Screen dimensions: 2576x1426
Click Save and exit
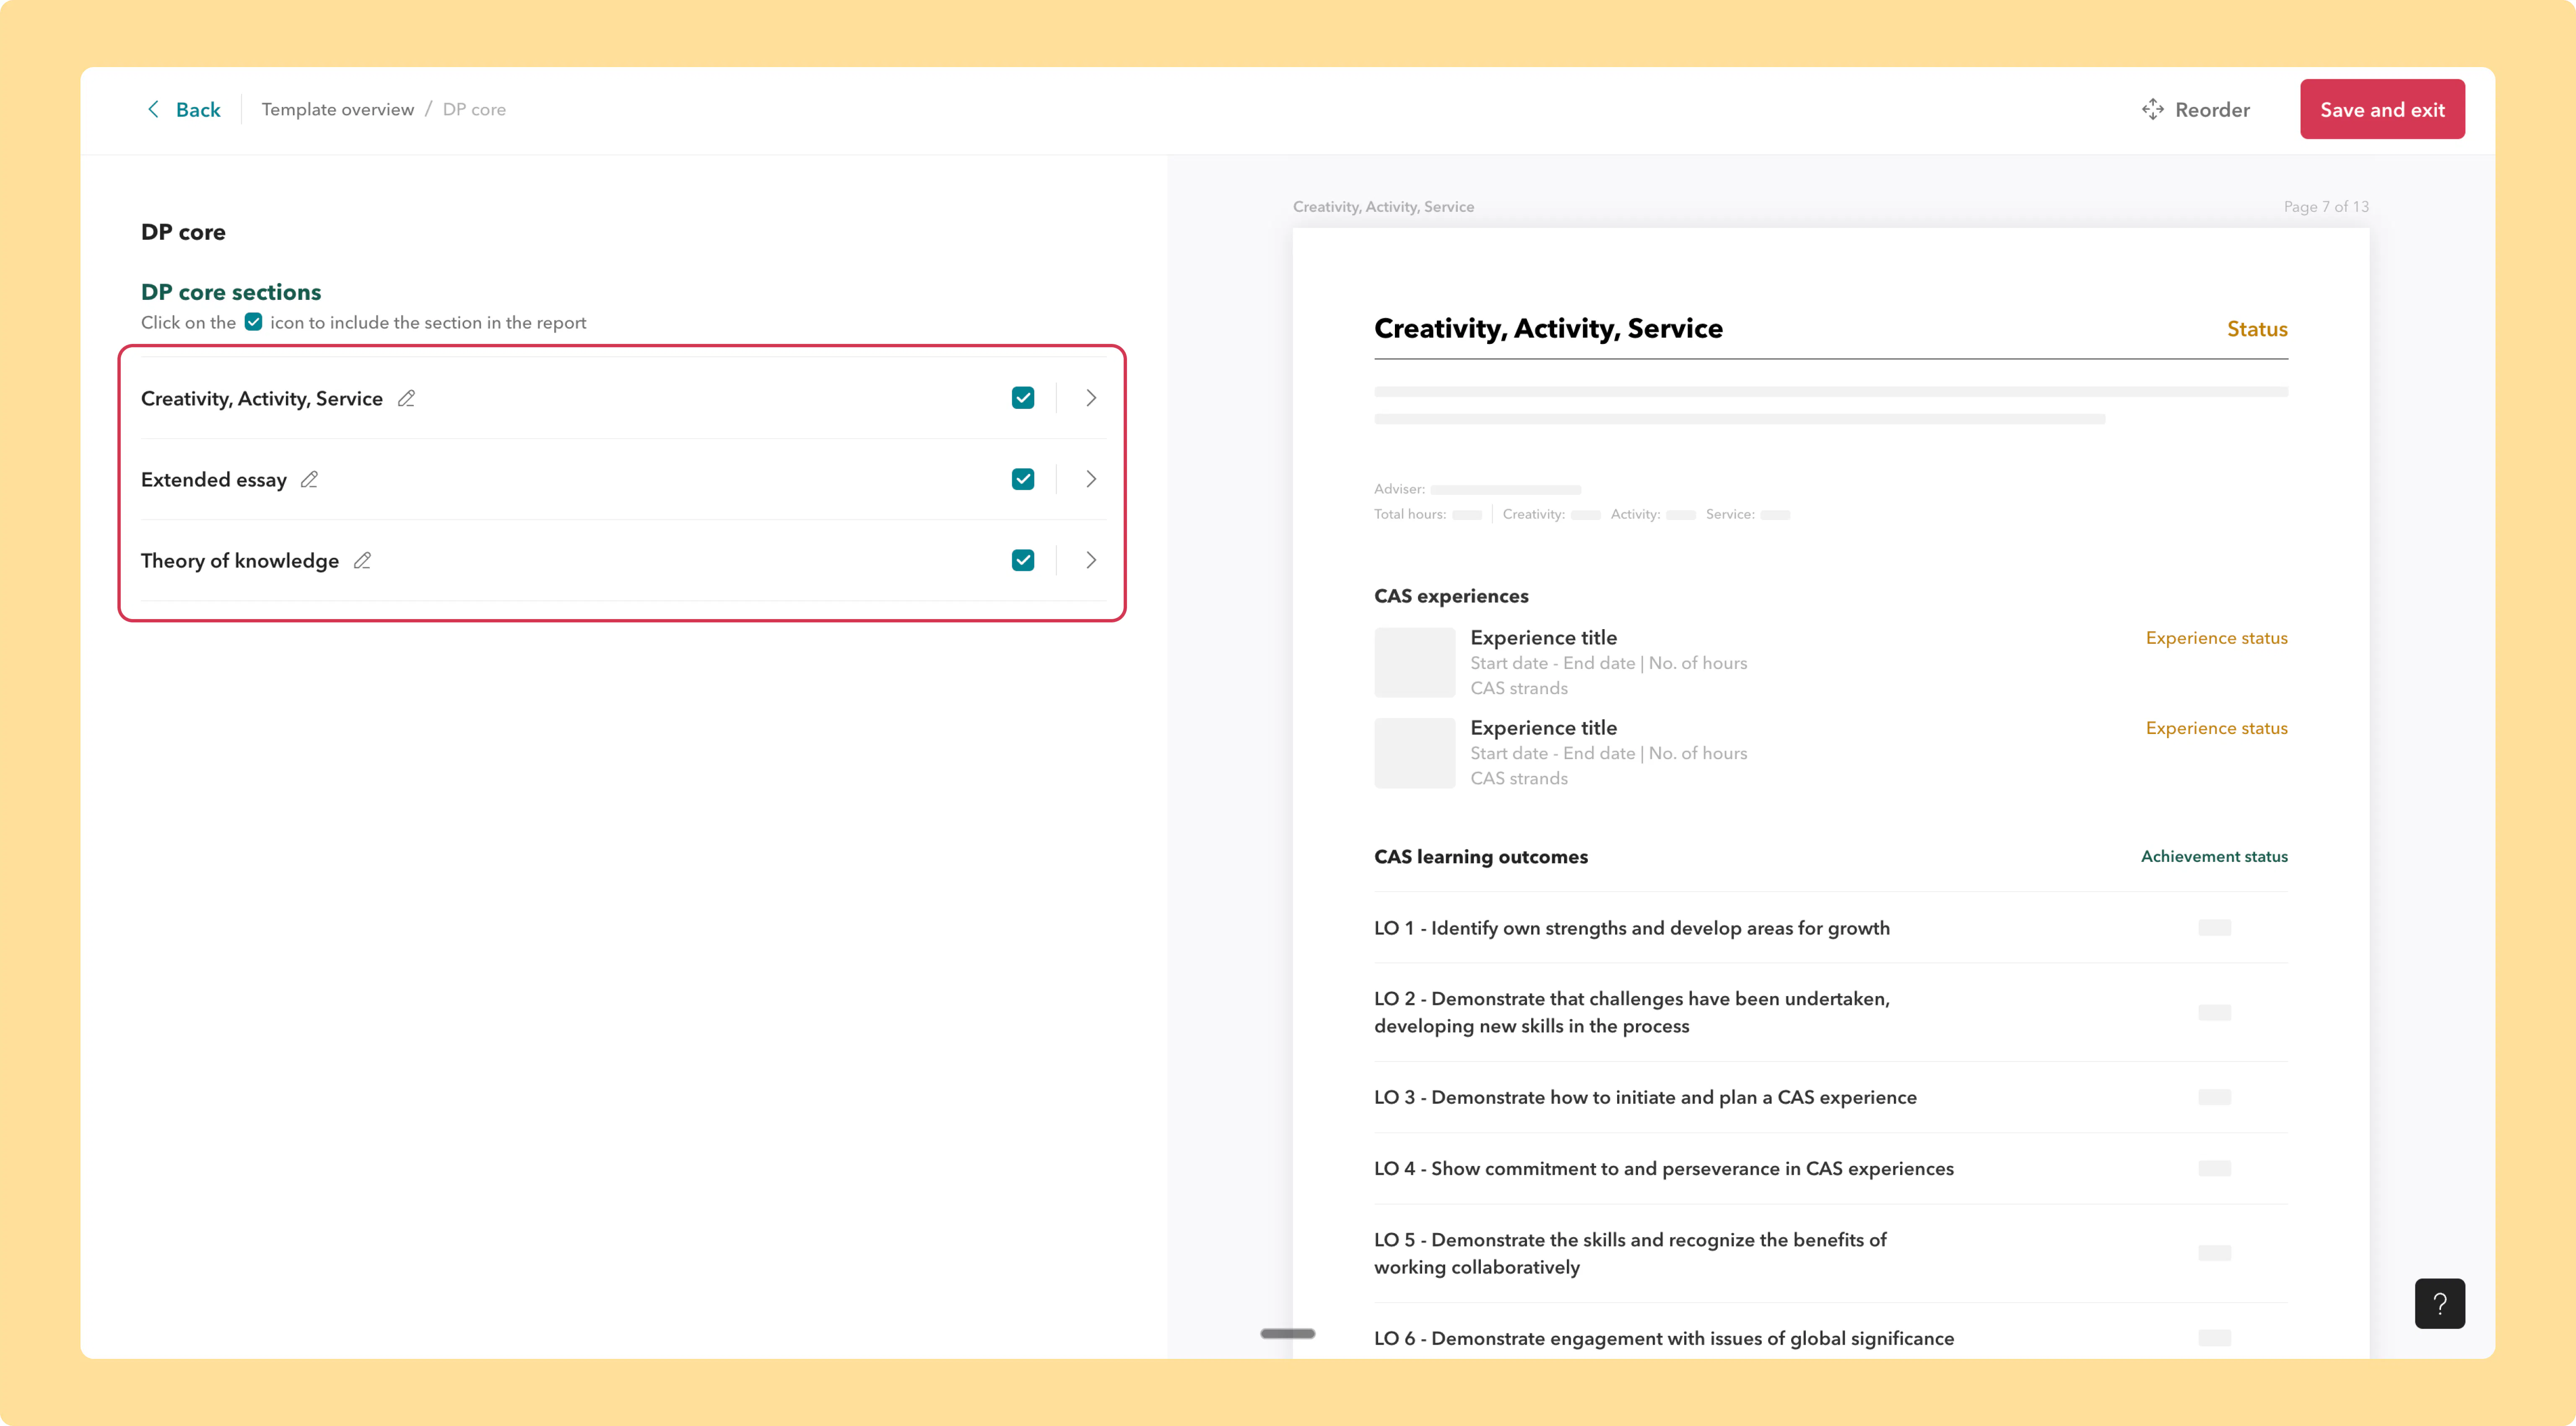(2382, 109)
